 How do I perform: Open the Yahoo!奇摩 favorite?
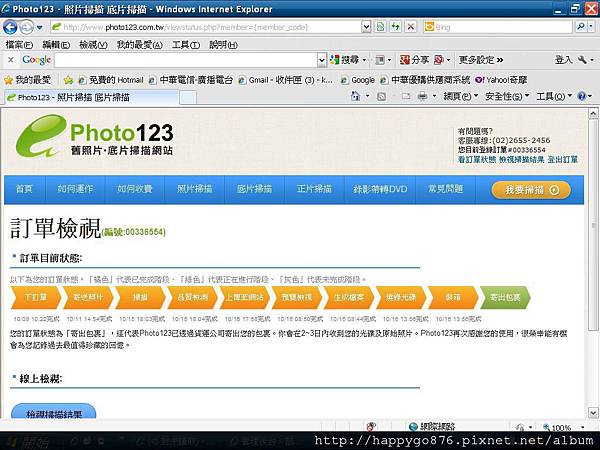point(501,80)
